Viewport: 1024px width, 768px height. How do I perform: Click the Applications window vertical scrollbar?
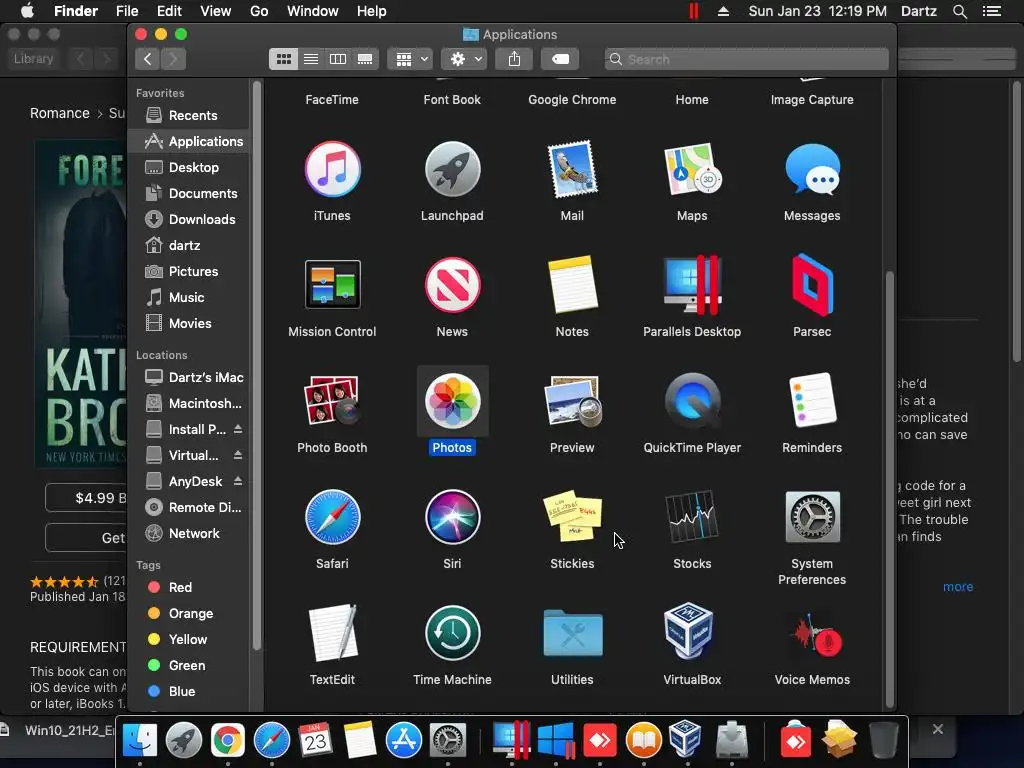889,488
